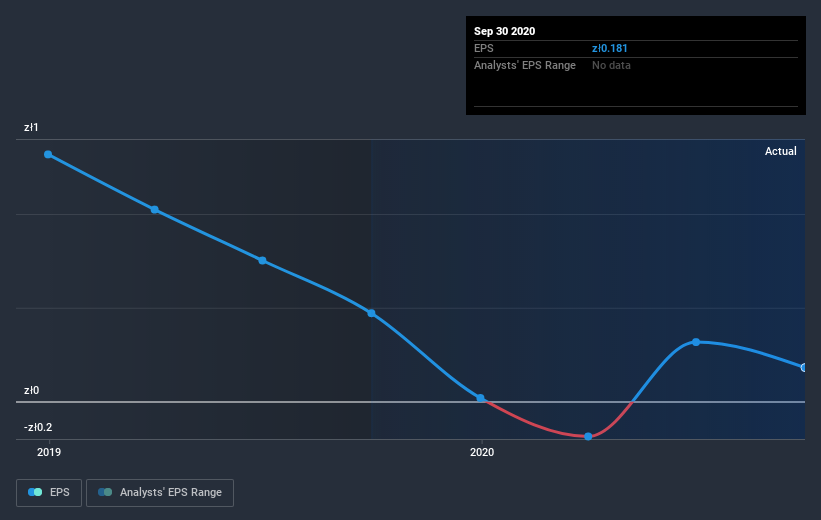
Task: Click the 2020 x-axis label
Action: (482, 452)
